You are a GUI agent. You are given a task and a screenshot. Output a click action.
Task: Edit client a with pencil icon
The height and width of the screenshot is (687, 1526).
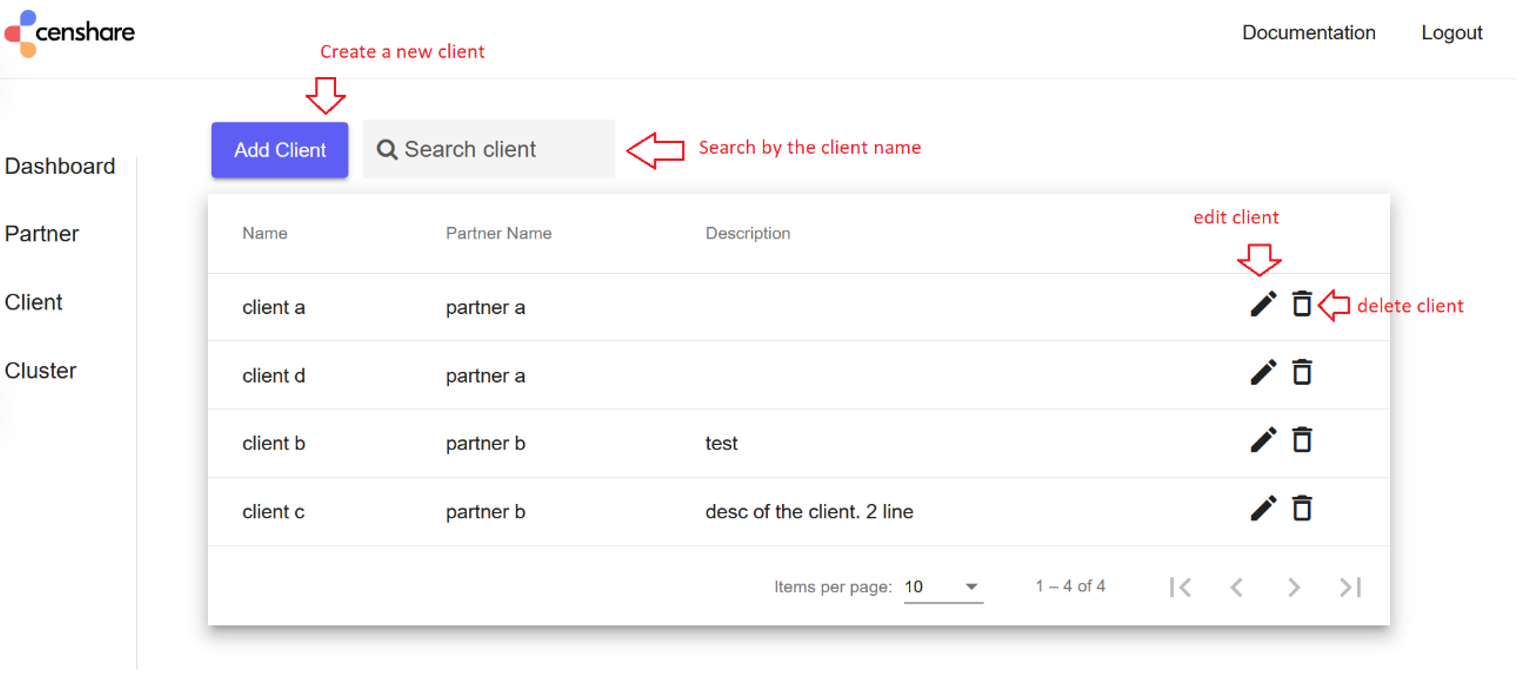click(x=1263, y=304)
